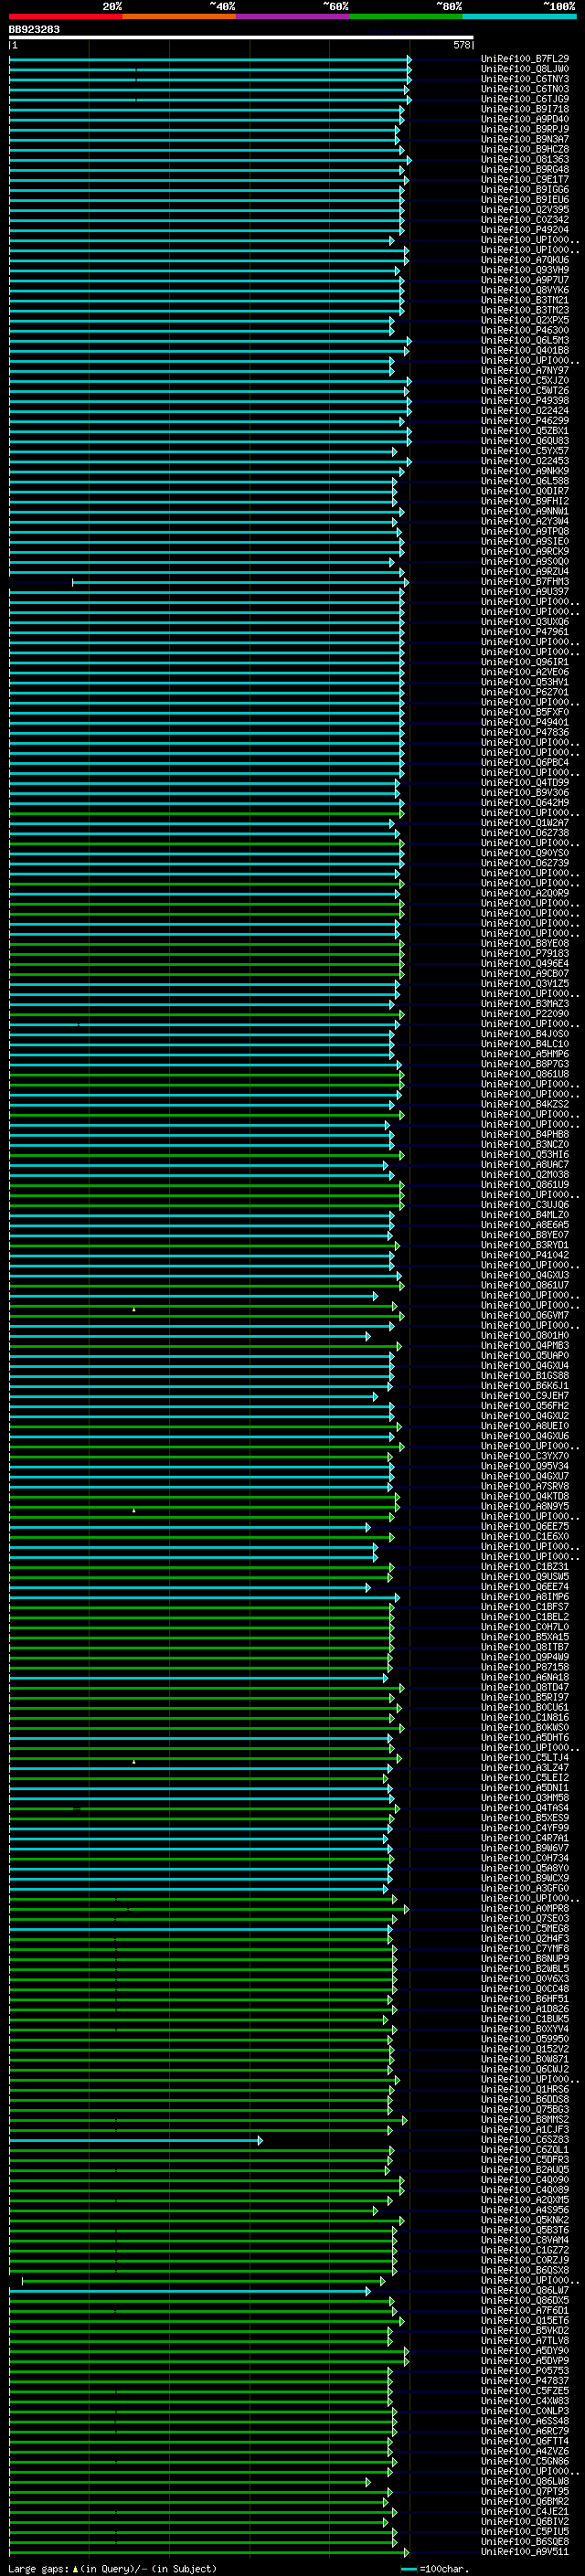Select the UniRef100_Q2V395 label
The height and width of the screenshot is (2576, 585).
pos(525,209)
